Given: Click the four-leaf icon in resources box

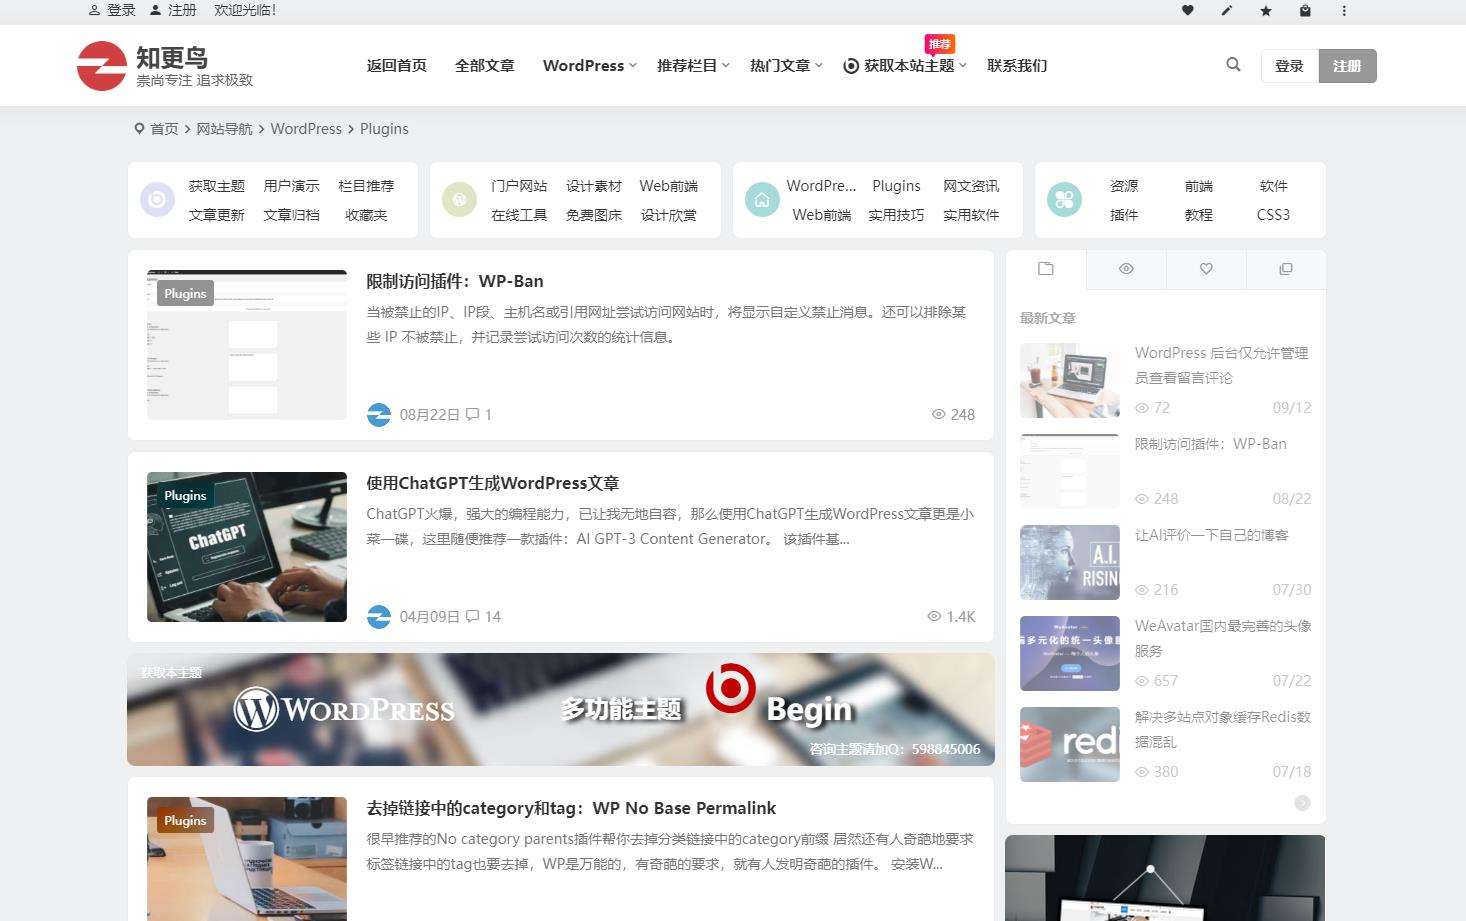Looking at the screenshot, I should point(1064,200).
